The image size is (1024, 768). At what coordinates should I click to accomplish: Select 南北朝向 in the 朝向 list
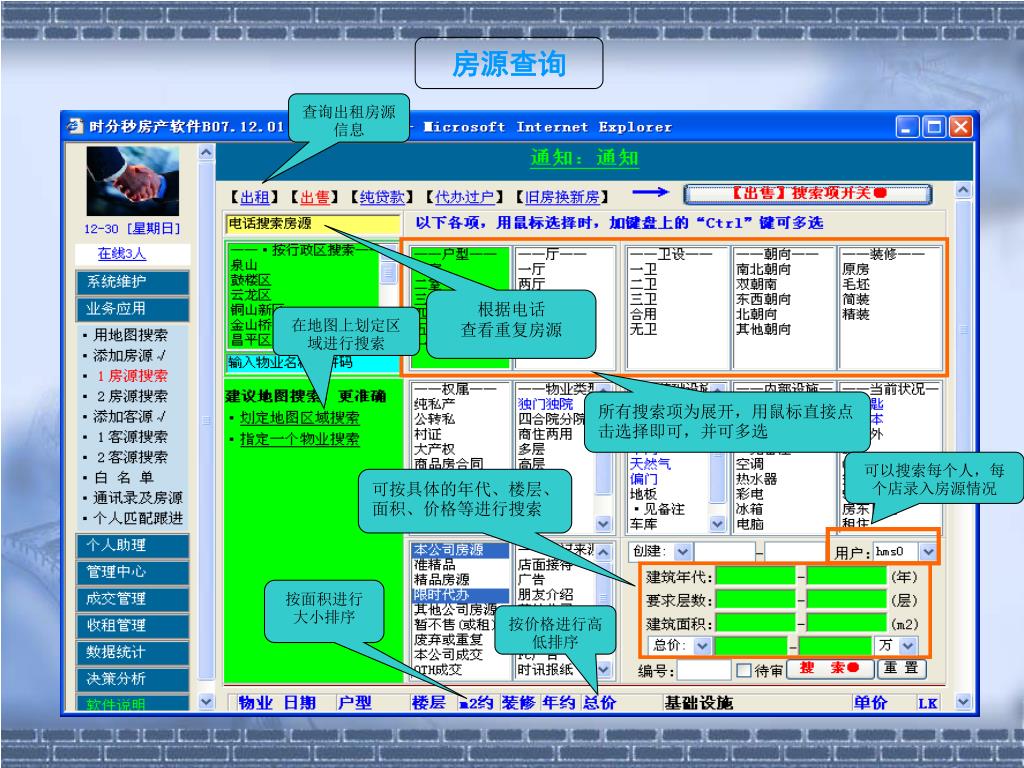pyautogui.click(x=763, y=269)
